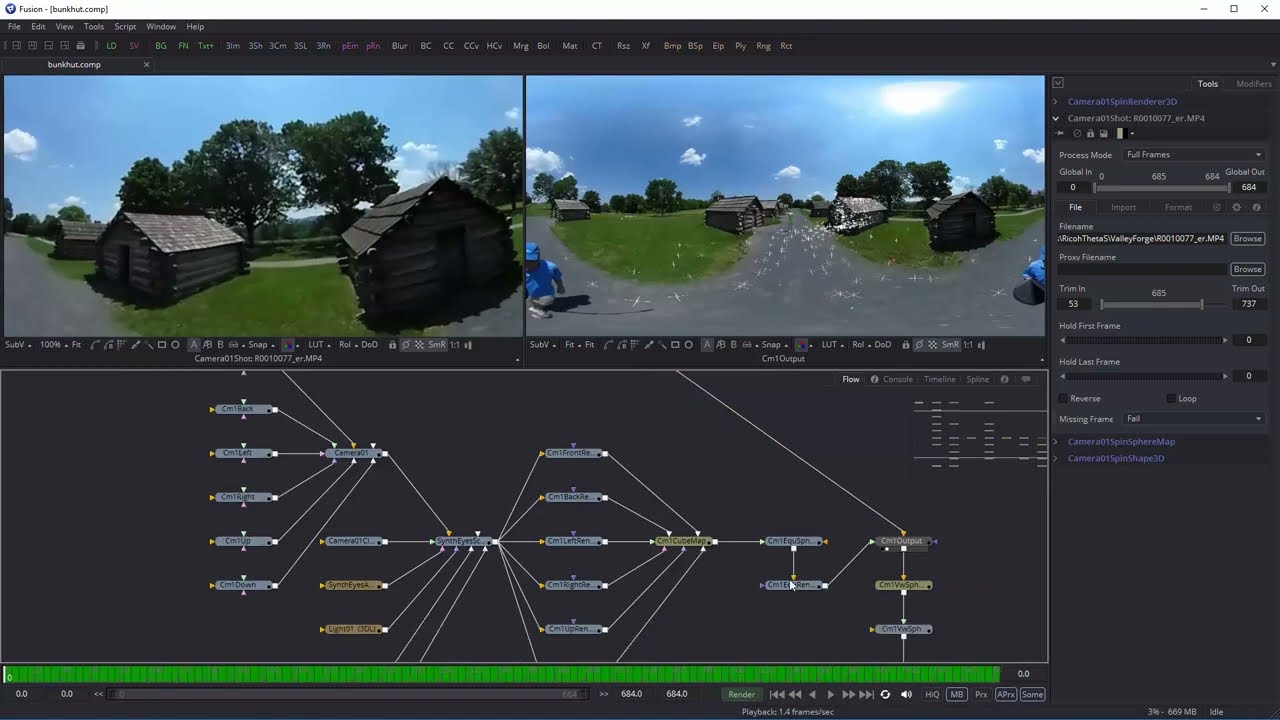This screenshot has width=1280, height=720.
Task: Collapse the Camera01Shot tool controls
Action: [1056, 118]
